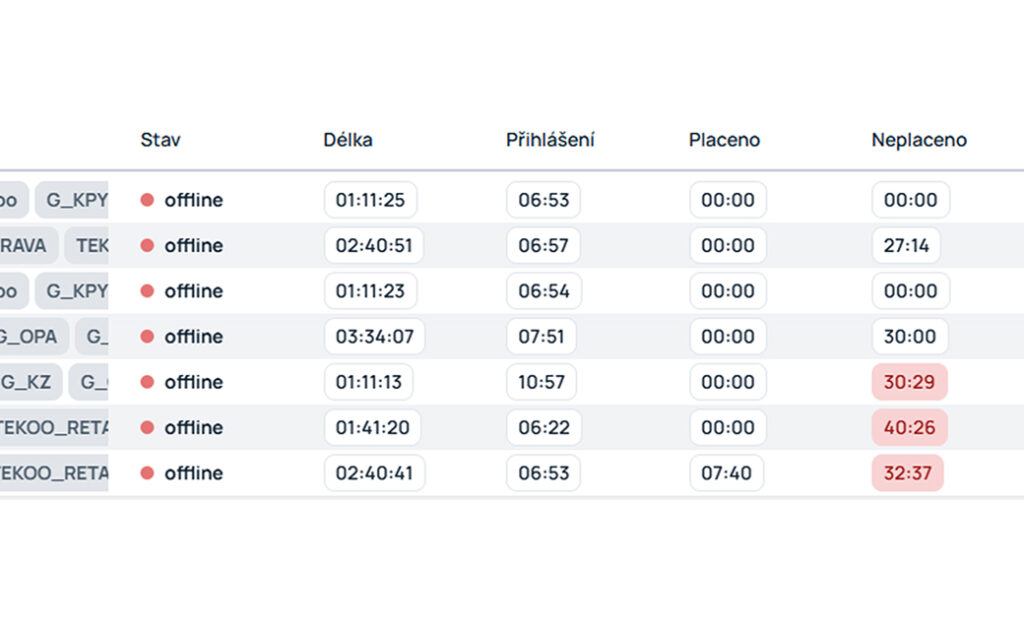Select the Placeno column header
This screenshot has height=630, width=1024.
tap(724, 140)
